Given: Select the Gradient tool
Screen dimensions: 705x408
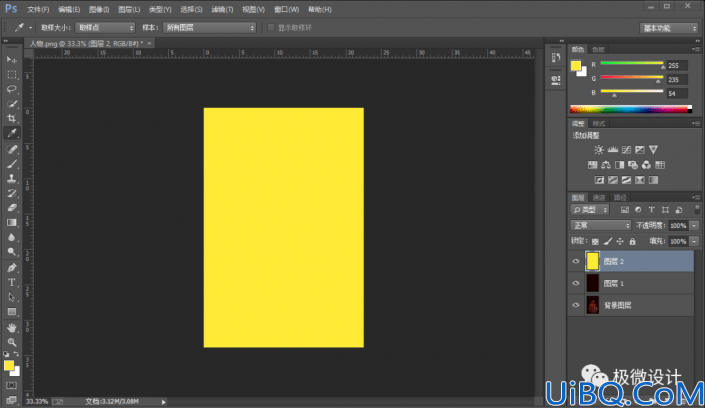Looking at the screenshot, I should pos(12,223).
